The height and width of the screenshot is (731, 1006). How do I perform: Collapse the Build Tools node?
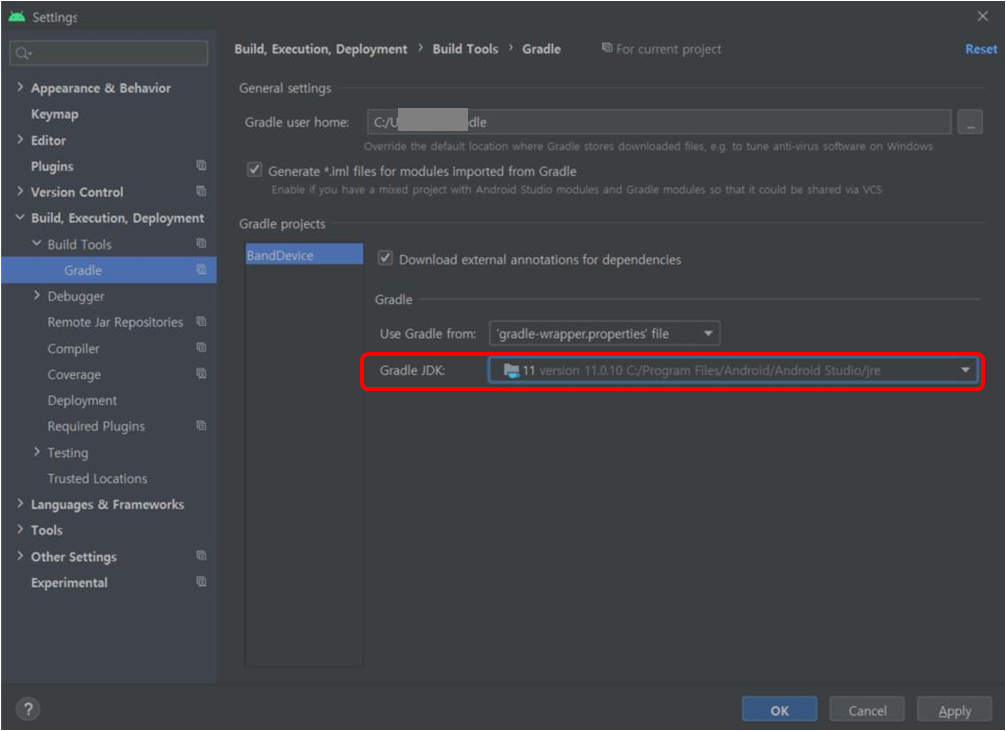pyautogui.click(x=37, y=243)
